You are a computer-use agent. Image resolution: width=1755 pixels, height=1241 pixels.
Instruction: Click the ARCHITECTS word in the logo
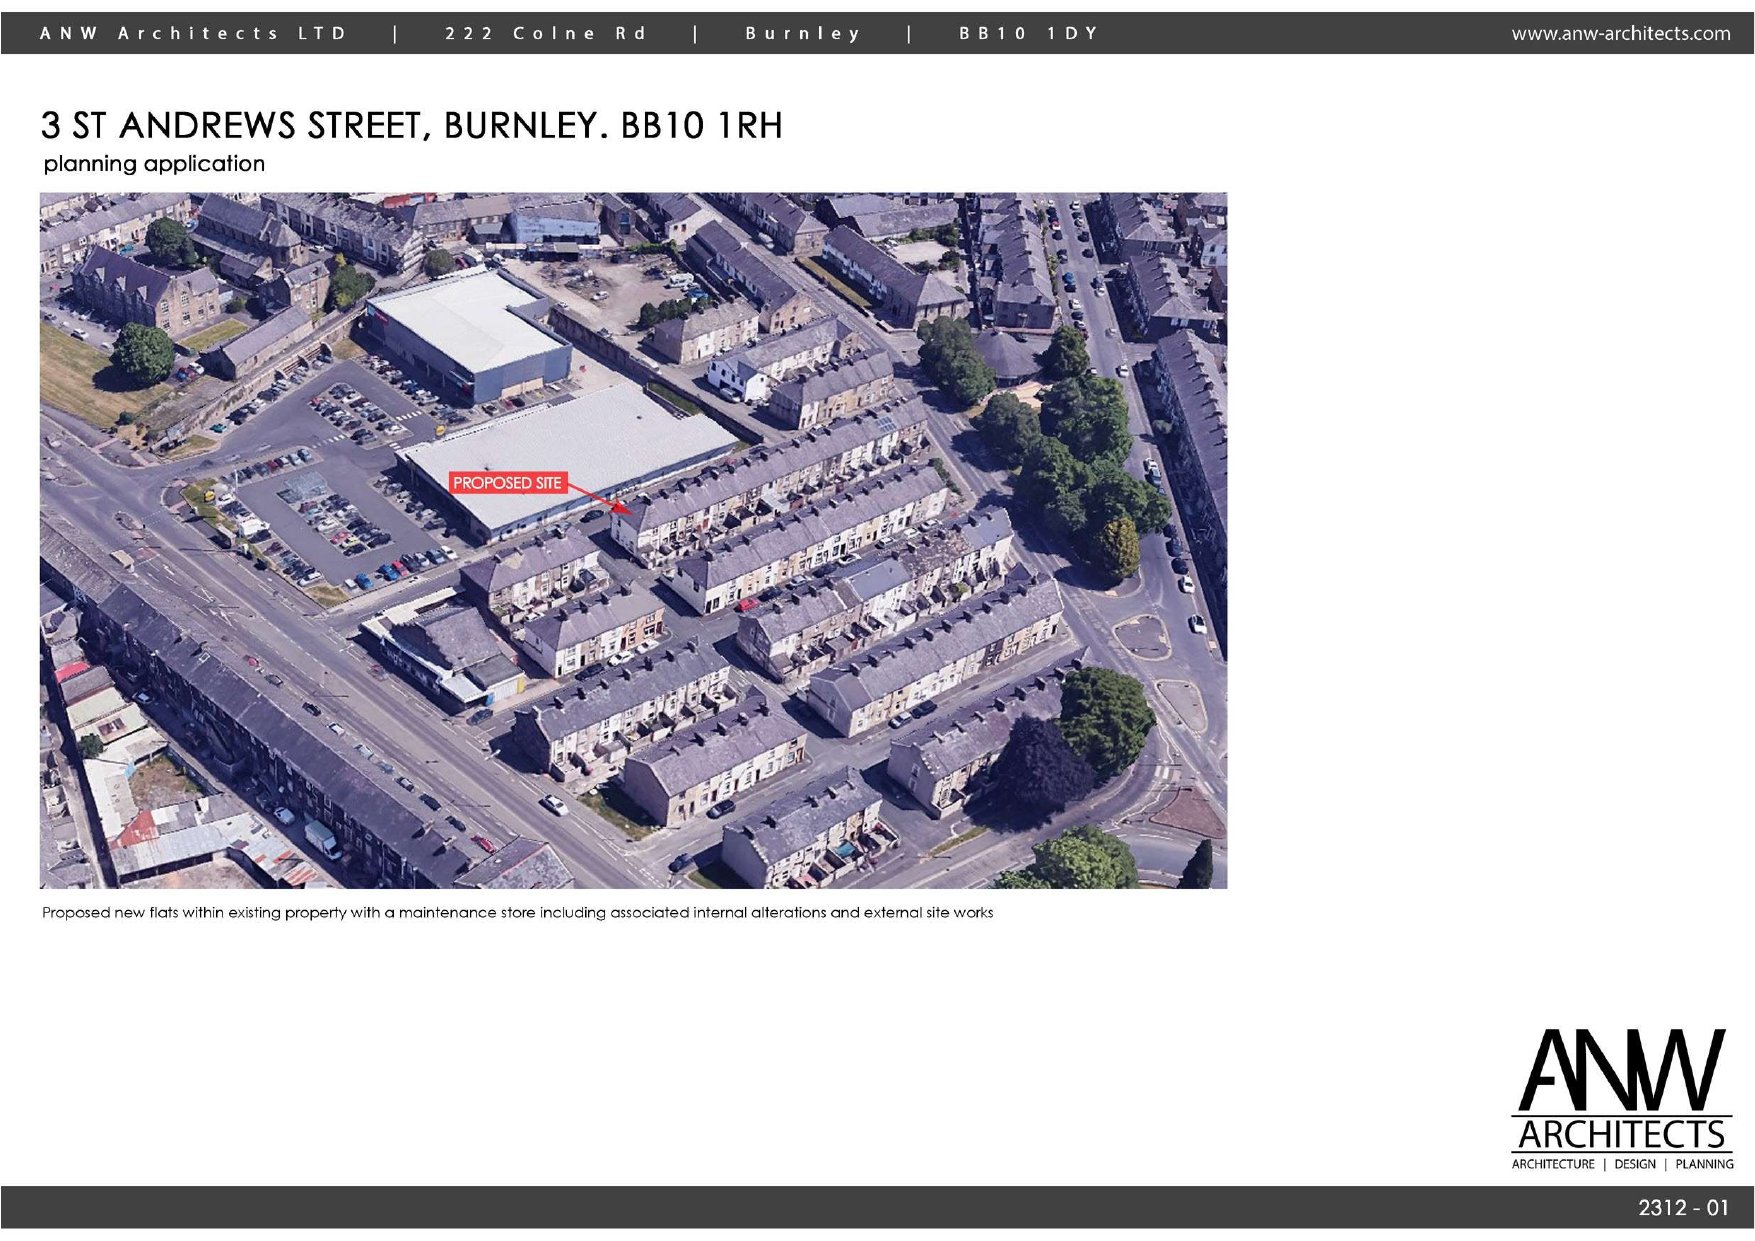pyautogui.click(x=1621, y=1134)
